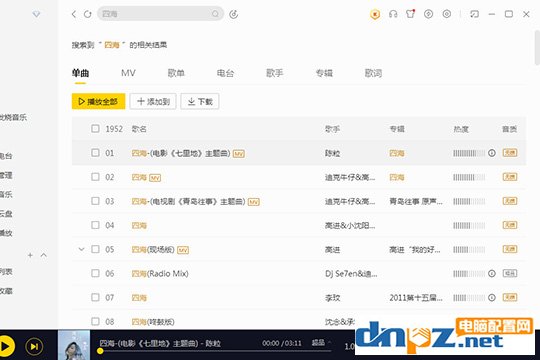
Task: Open artist 李玟 in row 07
Action: [x=332, y=298]
